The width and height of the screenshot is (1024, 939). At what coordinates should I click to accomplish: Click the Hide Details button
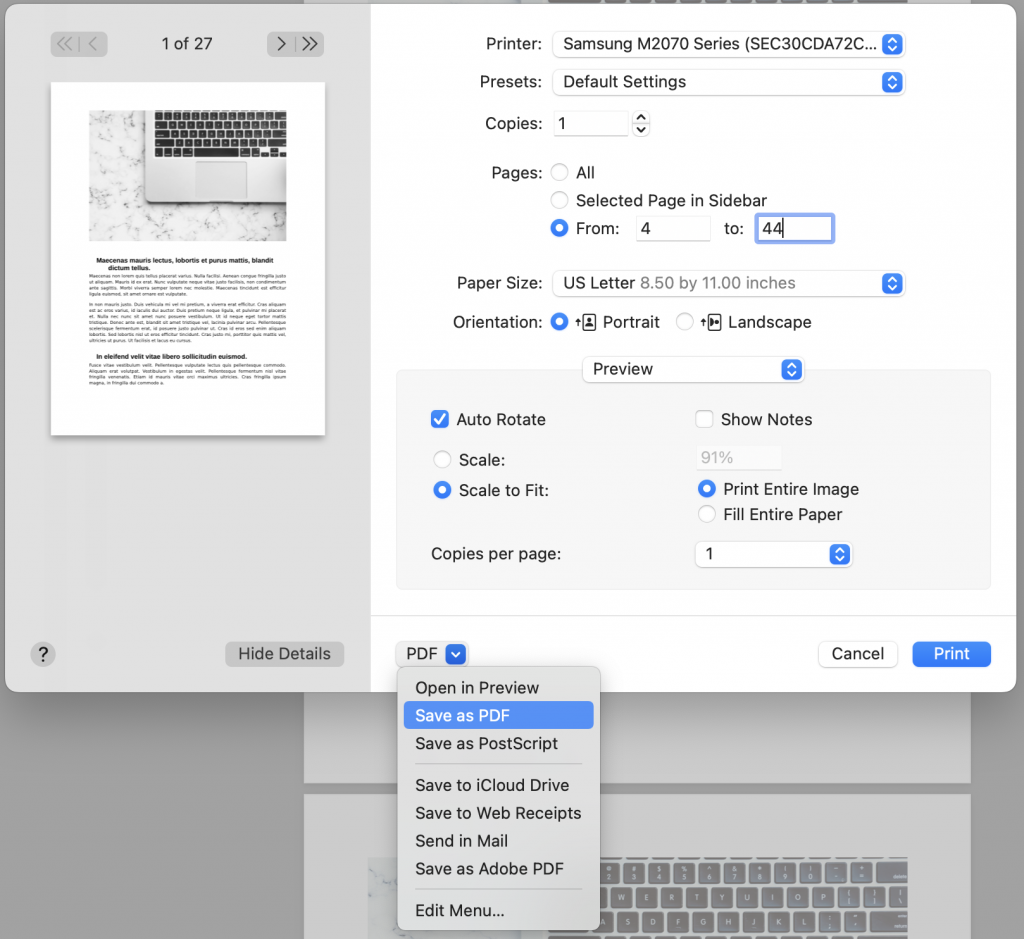click(284, 654)
